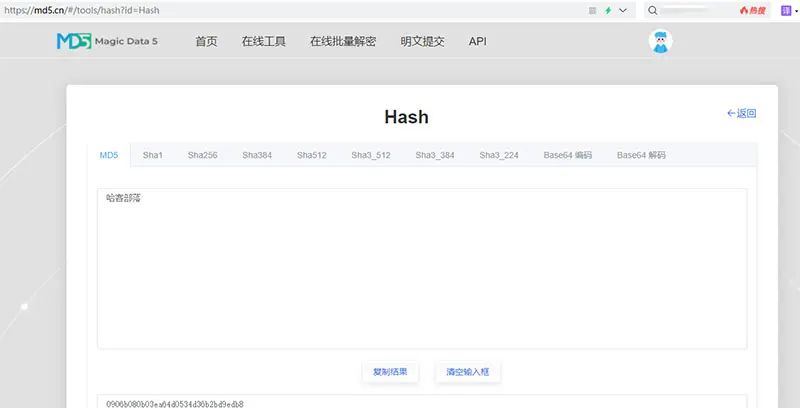Click the purple browser extension icon

click(786, 10)
